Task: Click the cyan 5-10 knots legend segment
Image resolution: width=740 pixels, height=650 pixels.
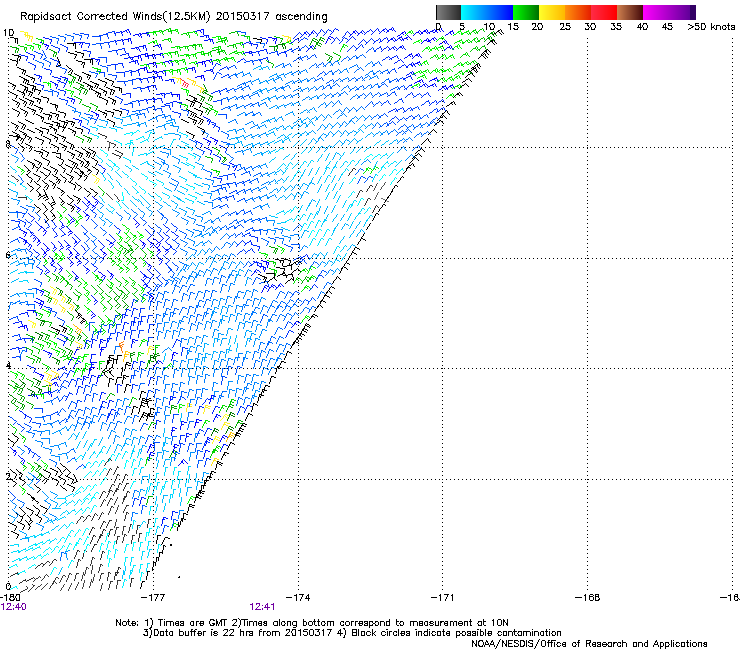Action: (474, 12)
